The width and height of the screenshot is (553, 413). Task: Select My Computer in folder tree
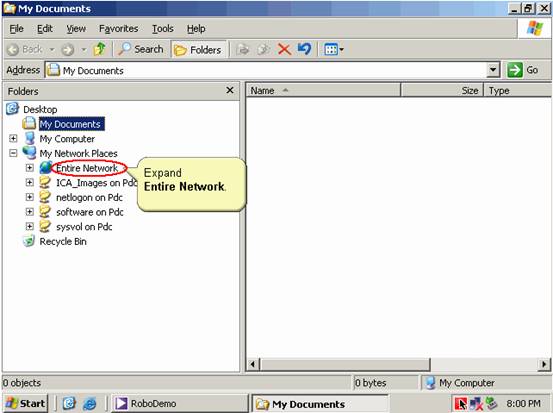(67, 139)
